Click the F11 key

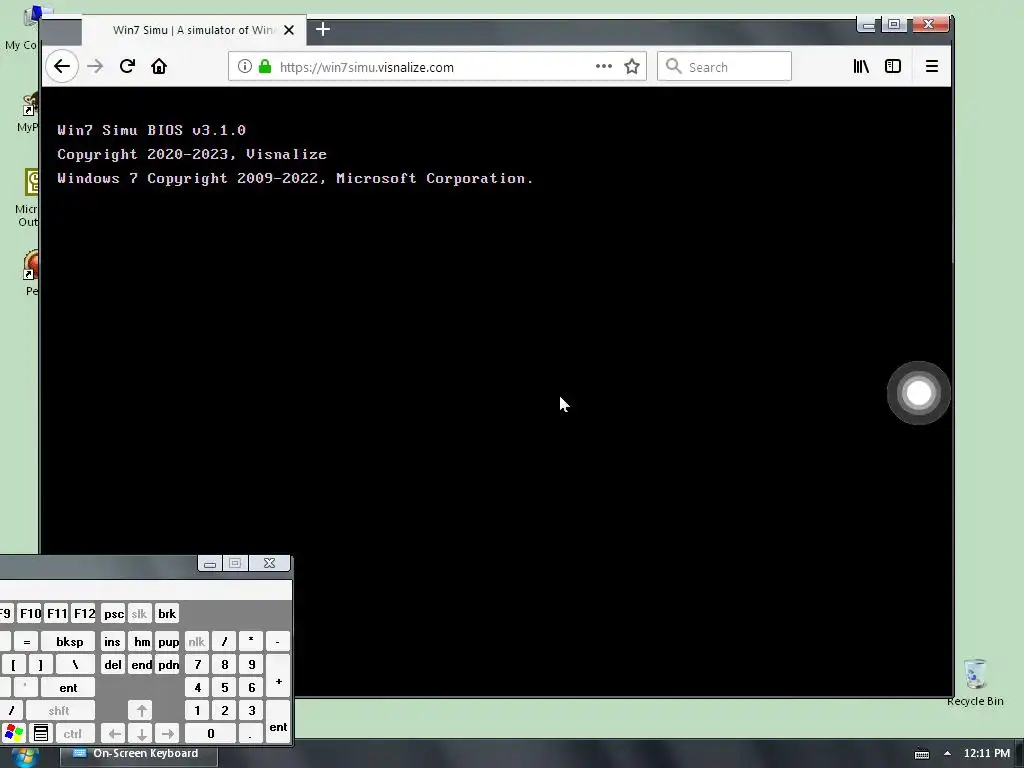pos(57,614)
